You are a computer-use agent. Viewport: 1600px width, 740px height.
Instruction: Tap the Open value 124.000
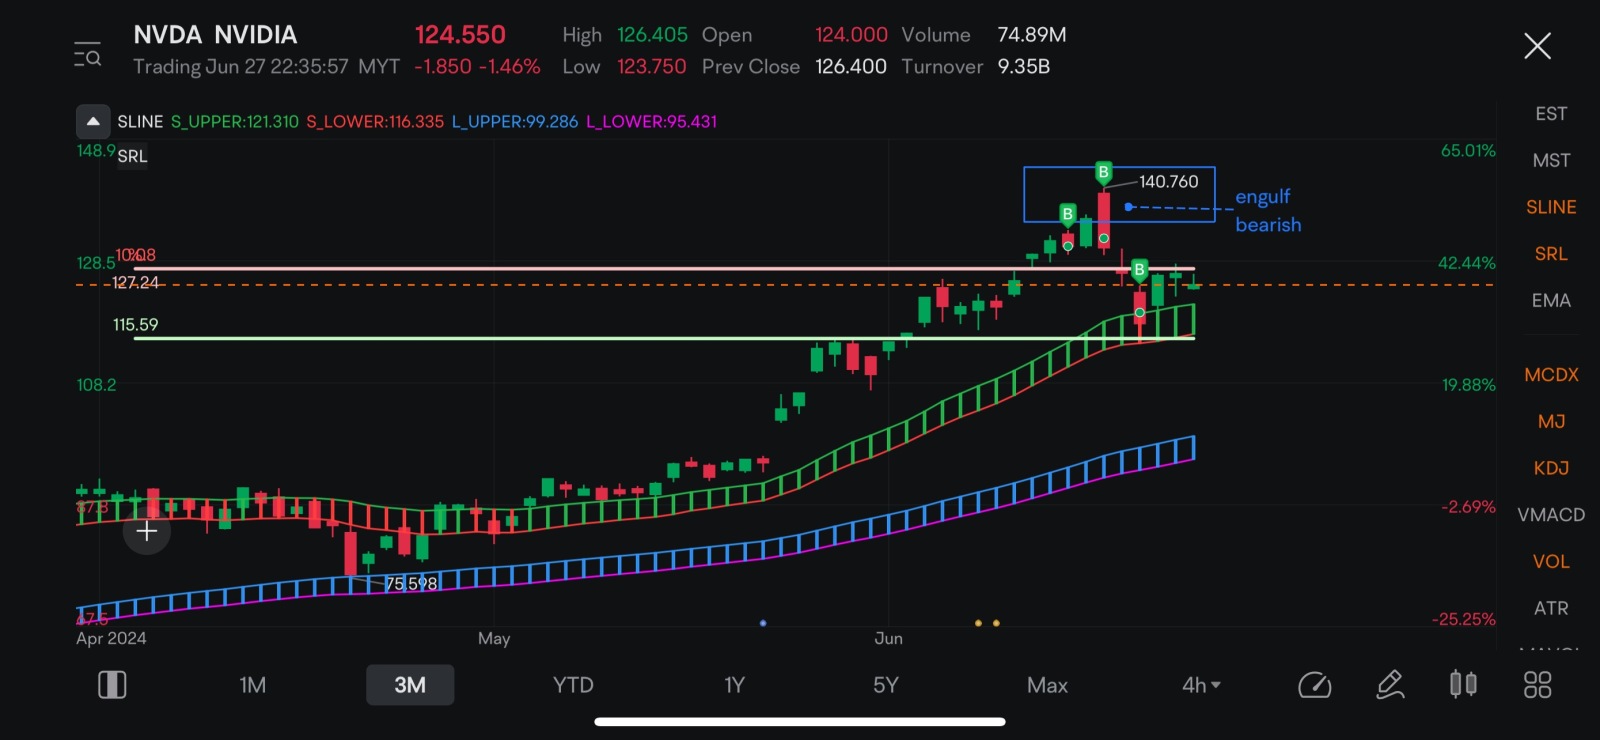coord(851,35)
